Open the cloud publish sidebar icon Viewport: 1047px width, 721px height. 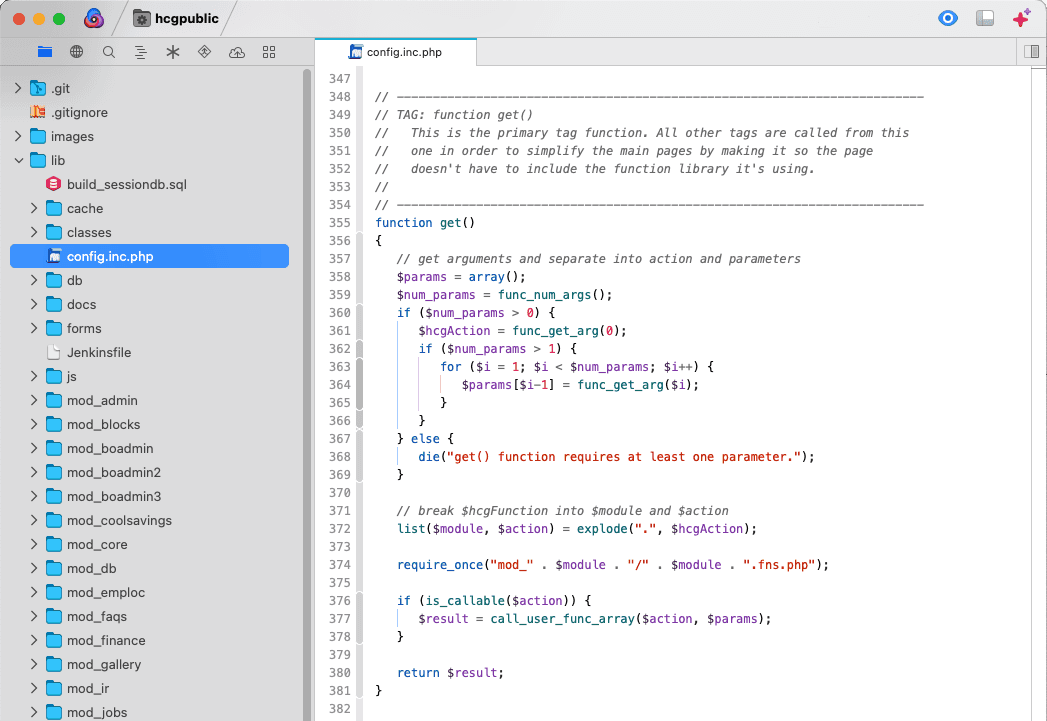click(x=237, y=52)
